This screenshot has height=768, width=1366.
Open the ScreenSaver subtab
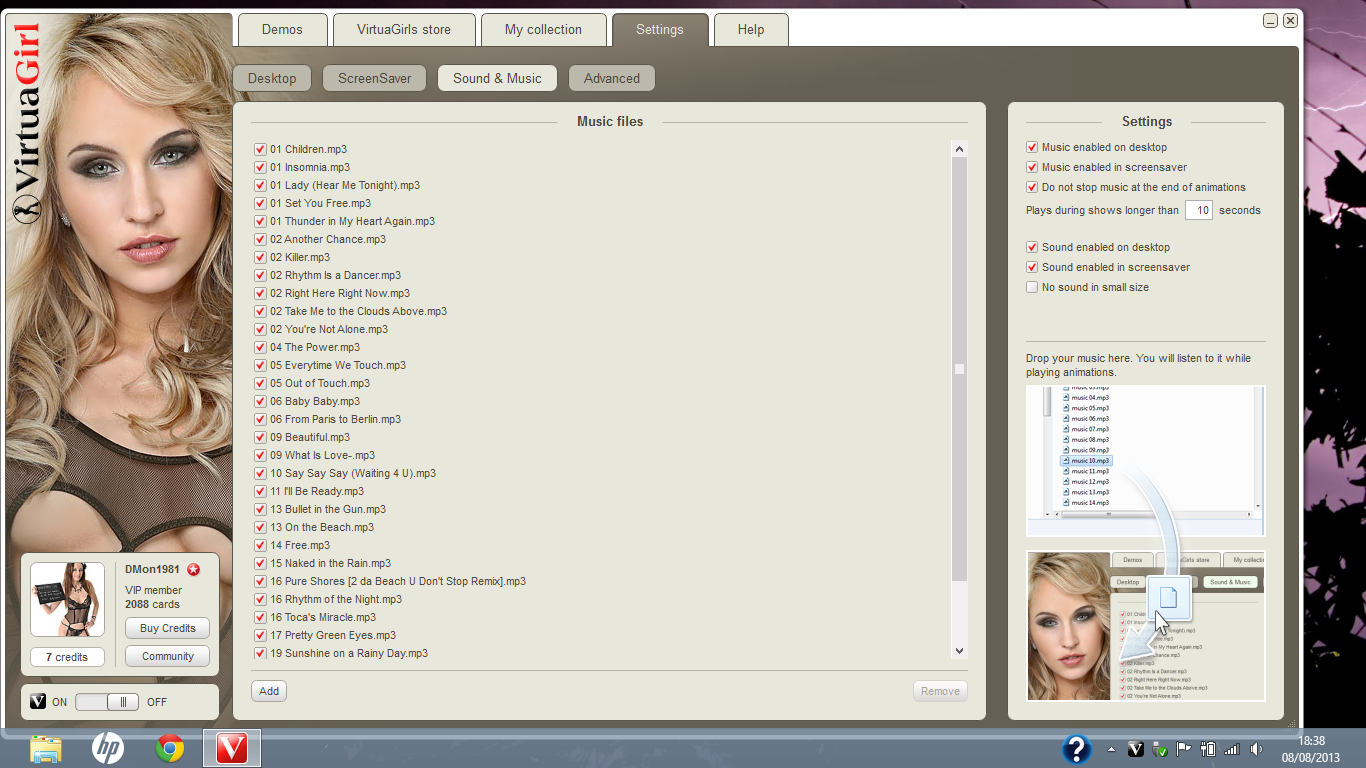point(374,78)
